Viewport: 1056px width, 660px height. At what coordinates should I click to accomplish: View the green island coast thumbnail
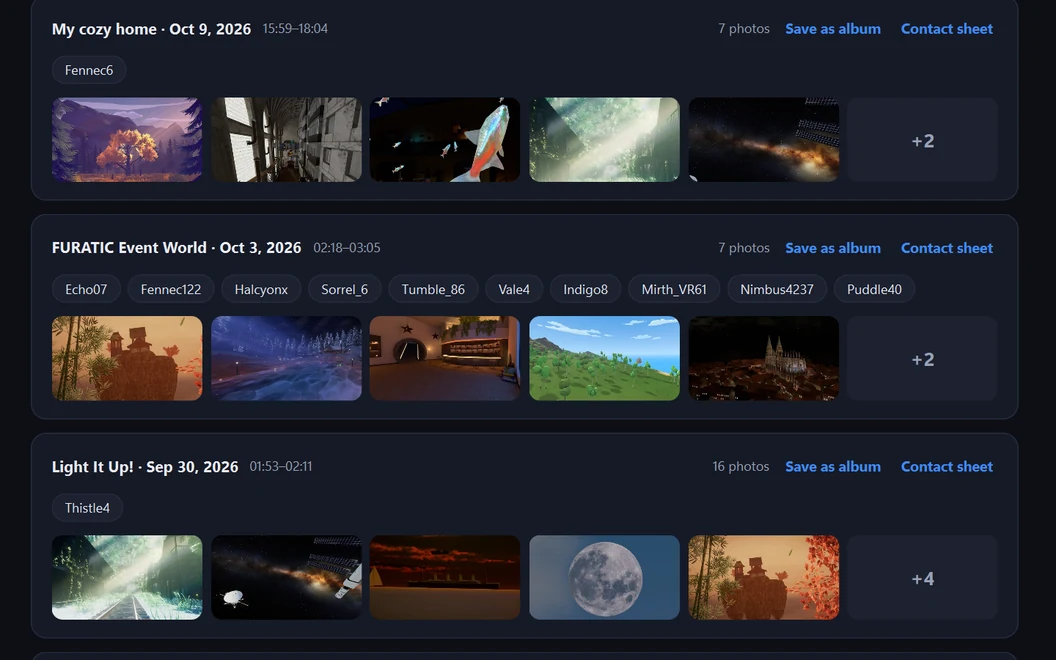click(604, 359)
